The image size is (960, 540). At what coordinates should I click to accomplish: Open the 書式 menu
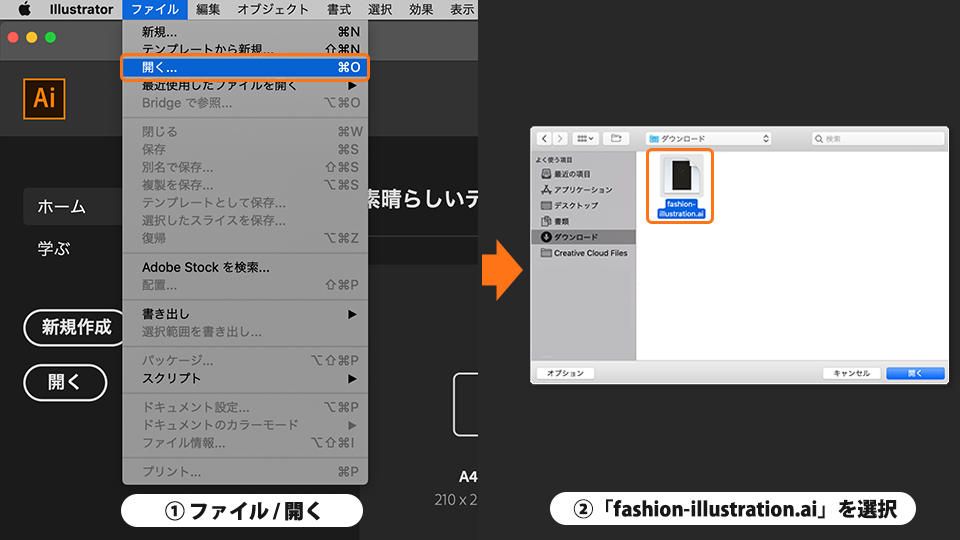coord(339,9)
